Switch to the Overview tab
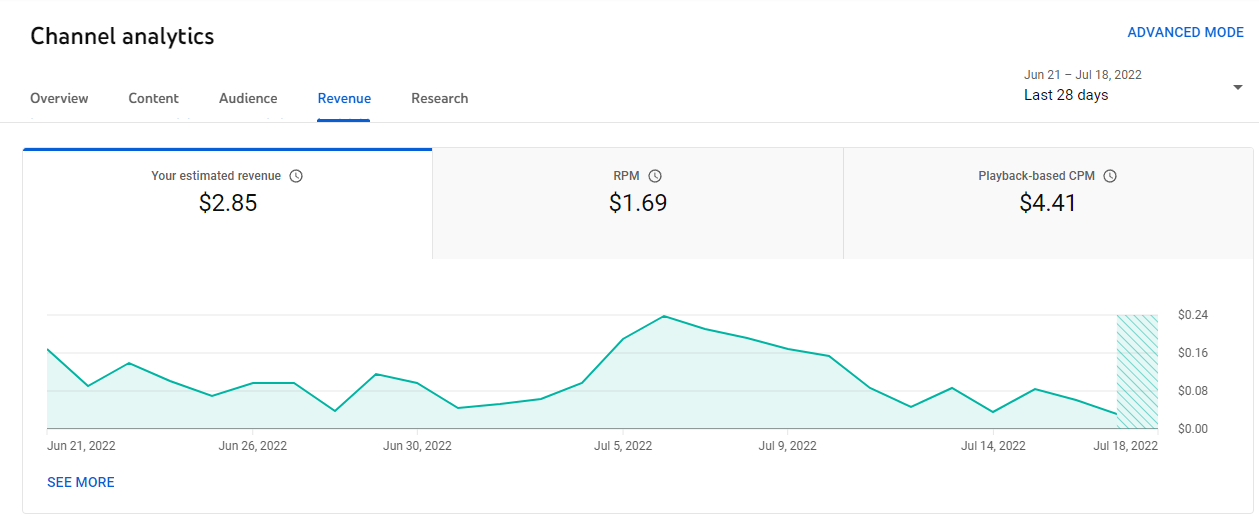 pos(59,98)
